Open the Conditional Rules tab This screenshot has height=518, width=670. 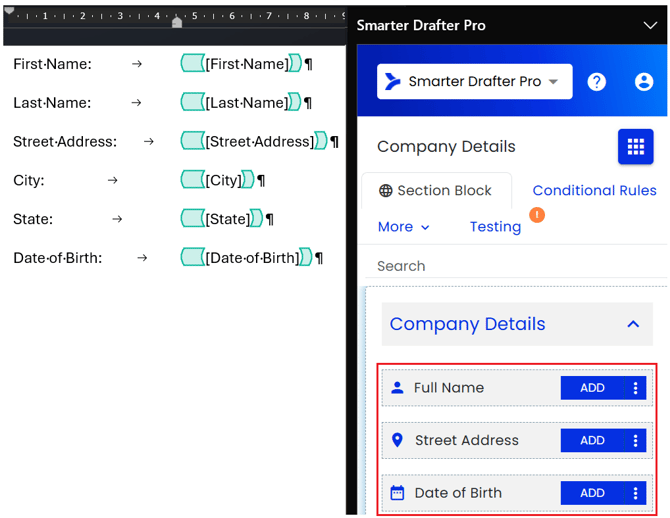(594, 190)
